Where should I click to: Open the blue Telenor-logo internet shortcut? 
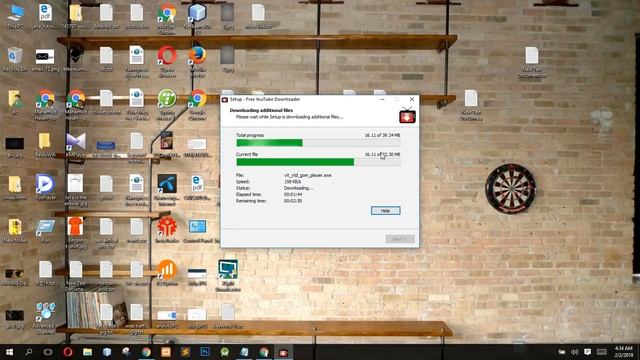pyautogui.click(x=167, y=189)
